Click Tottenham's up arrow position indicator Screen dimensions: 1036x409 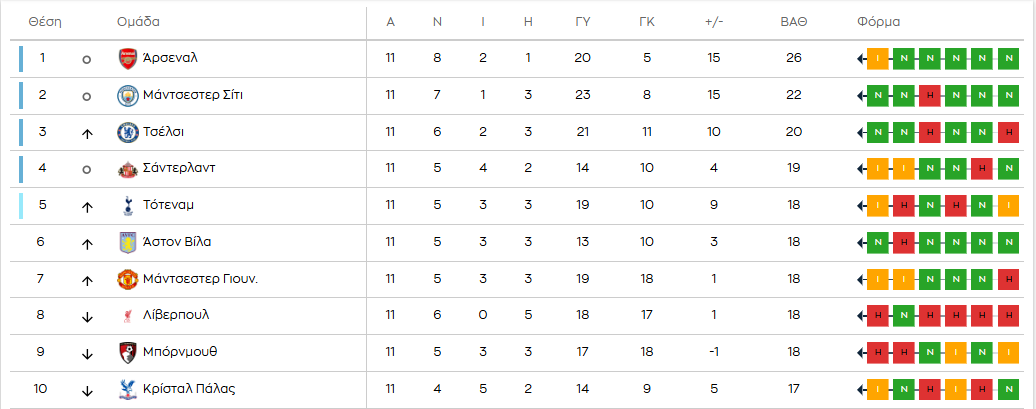tap(87, 207)
